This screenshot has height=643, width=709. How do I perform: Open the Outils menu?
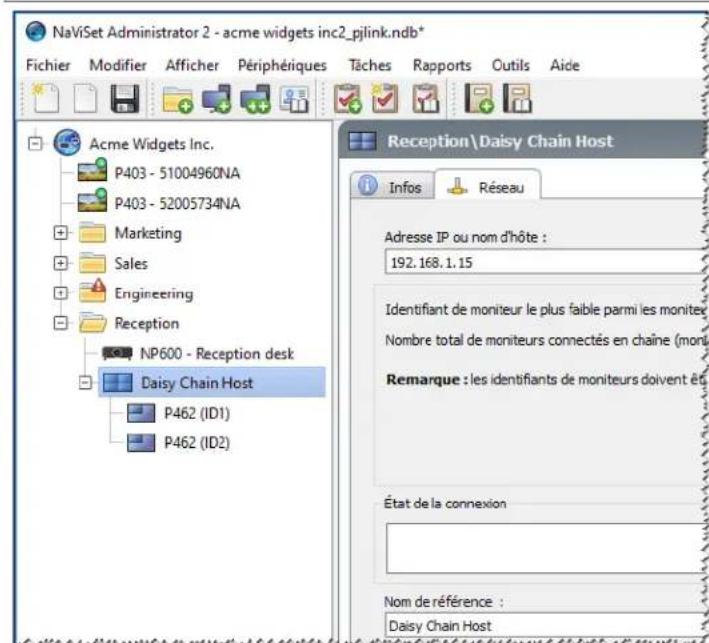(x=510, y=65)
